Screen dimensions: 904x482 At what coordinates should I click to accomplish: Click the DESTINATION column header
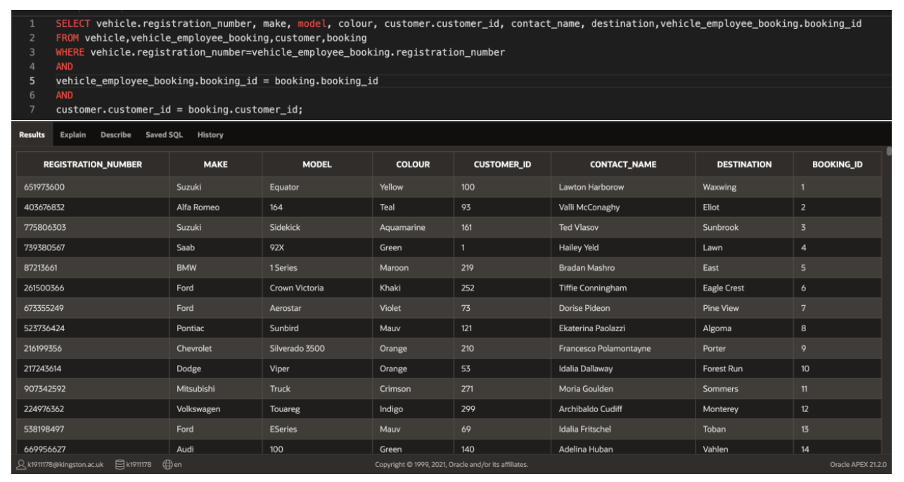point(744,164)
